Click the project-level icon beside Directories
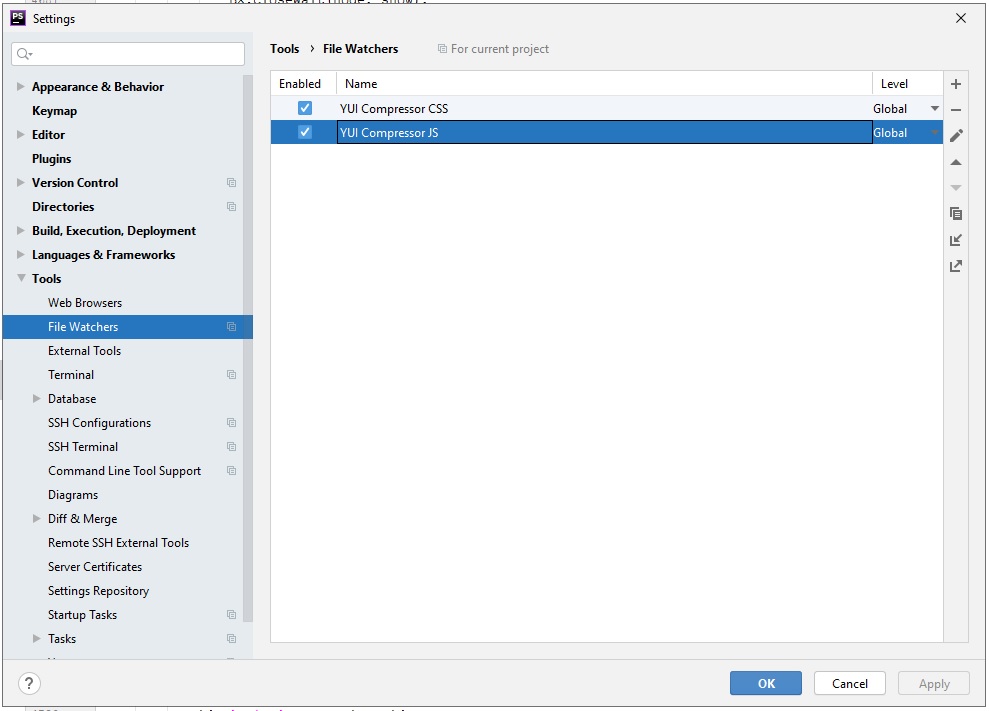The image size is (989, 711). point(231,206)
